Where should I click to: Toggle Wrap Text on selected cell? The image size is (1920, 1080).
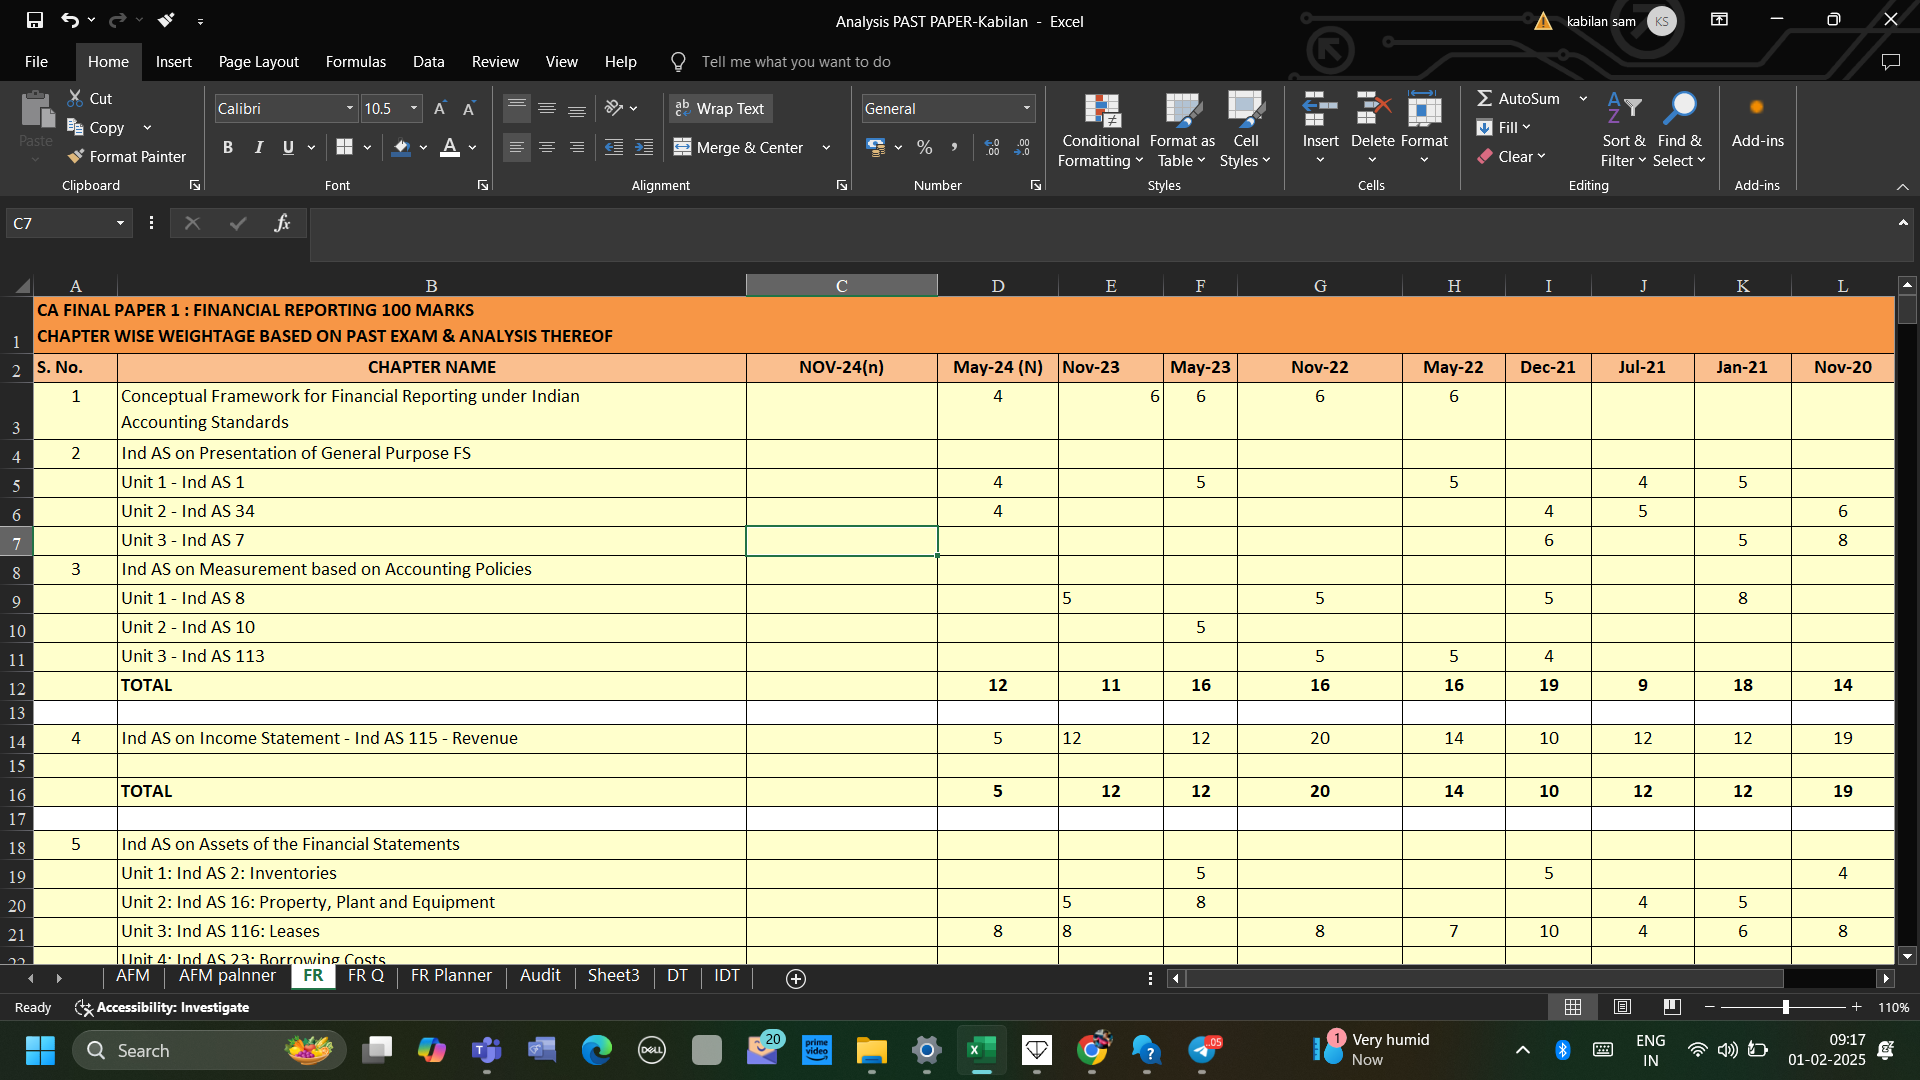click(720, 109)
